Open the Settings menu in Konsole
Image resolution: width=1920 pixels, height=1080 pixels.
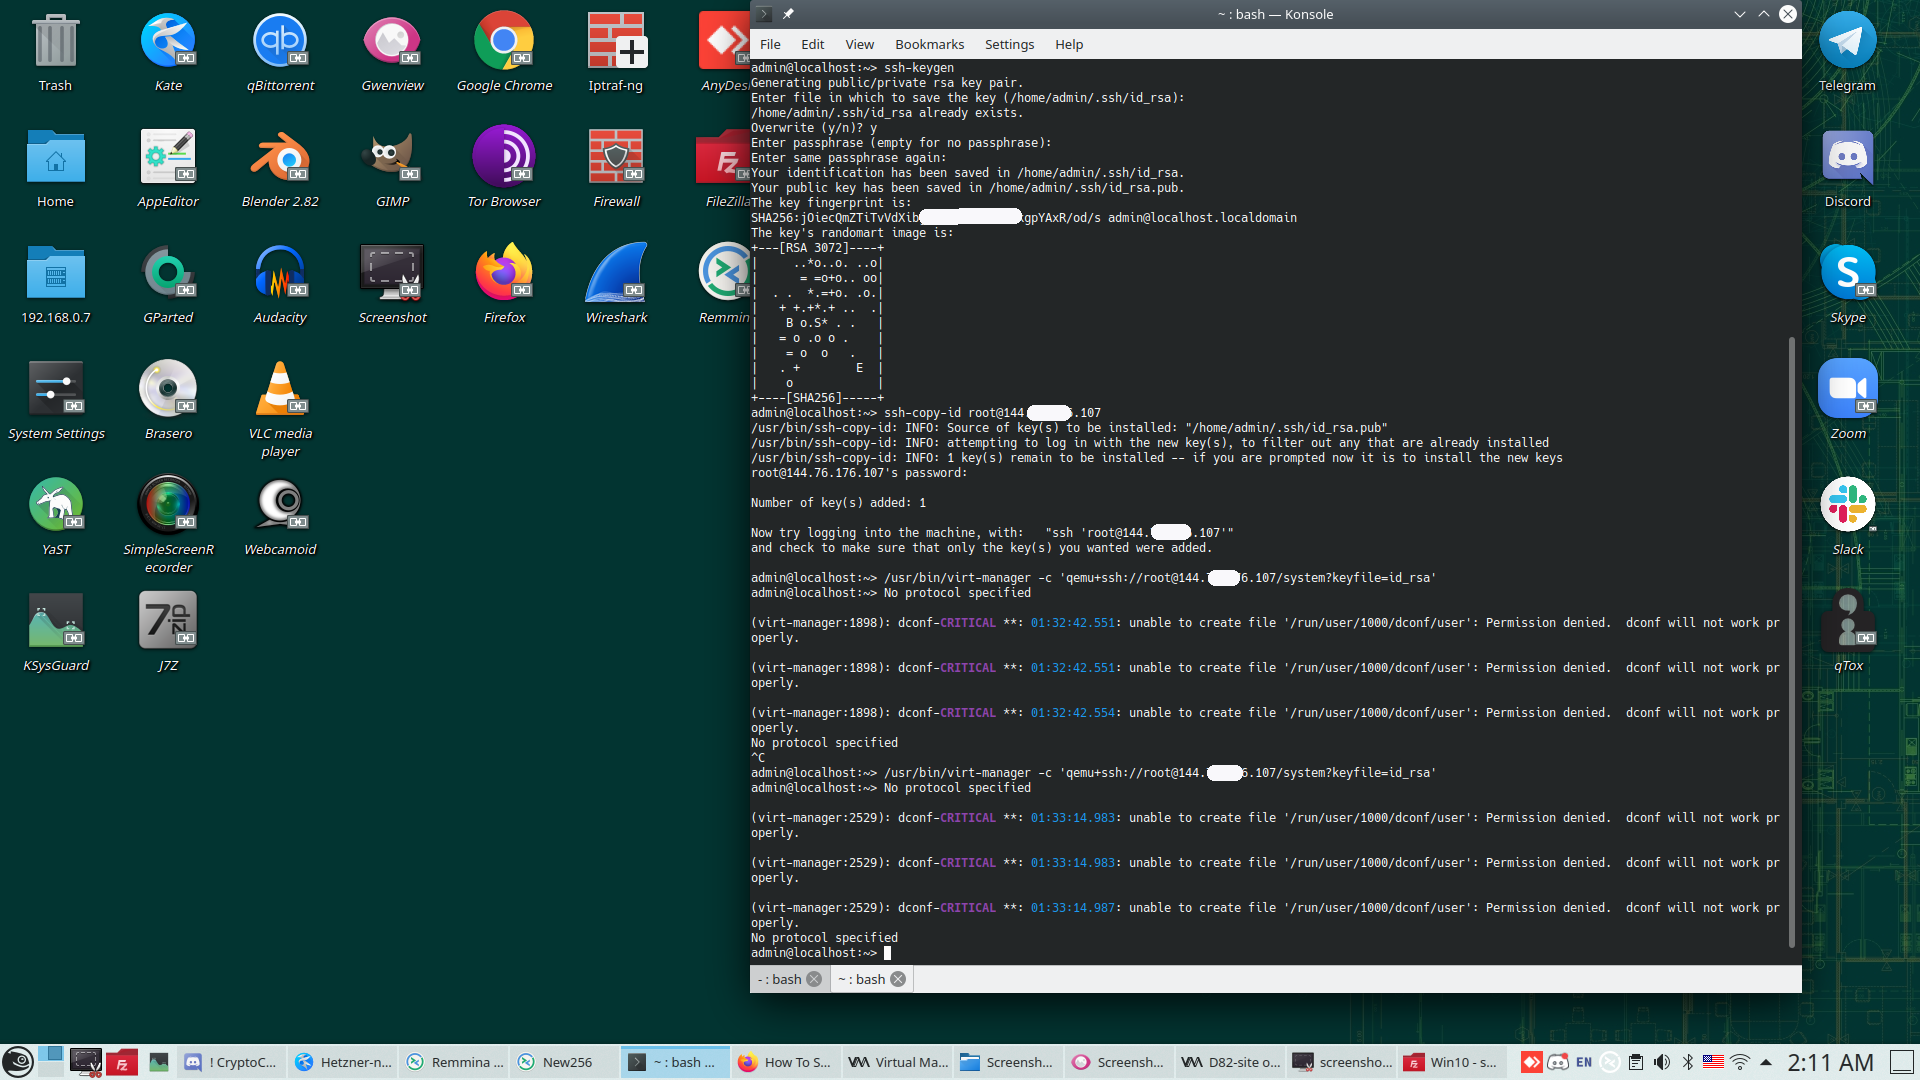1009,44
